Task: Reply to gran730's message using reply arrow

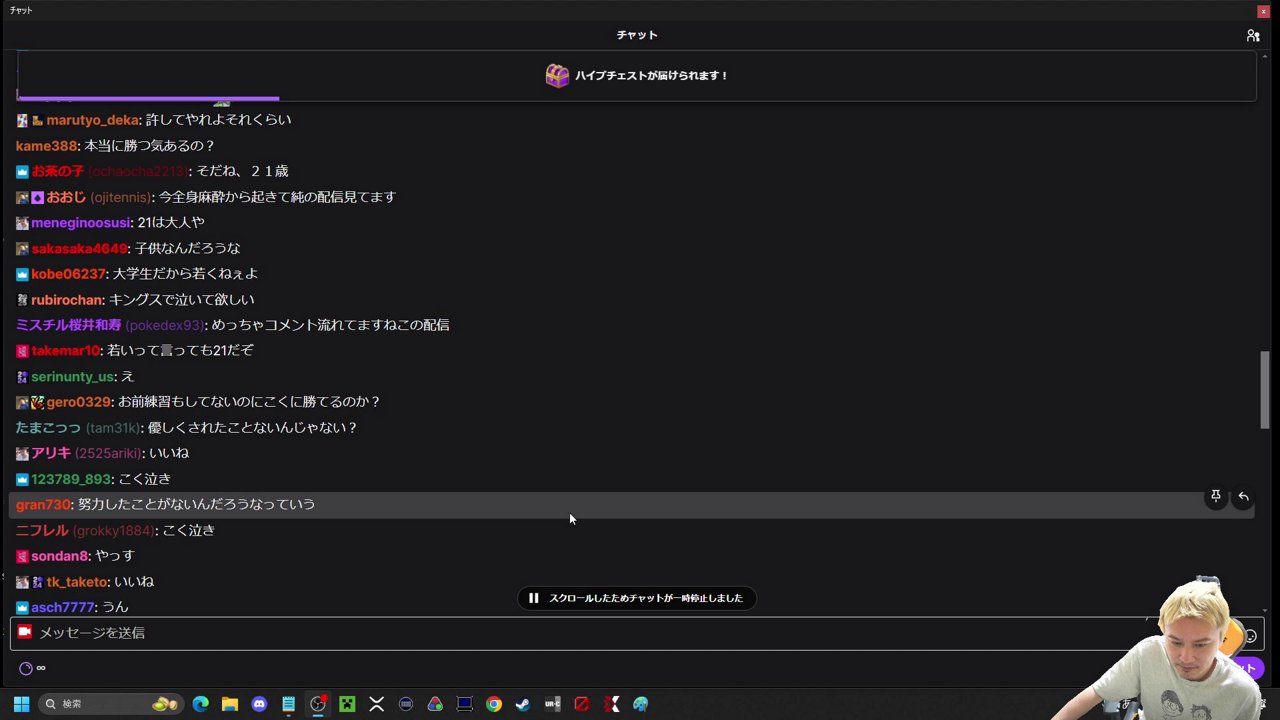Action: (x=1243, y=496)
